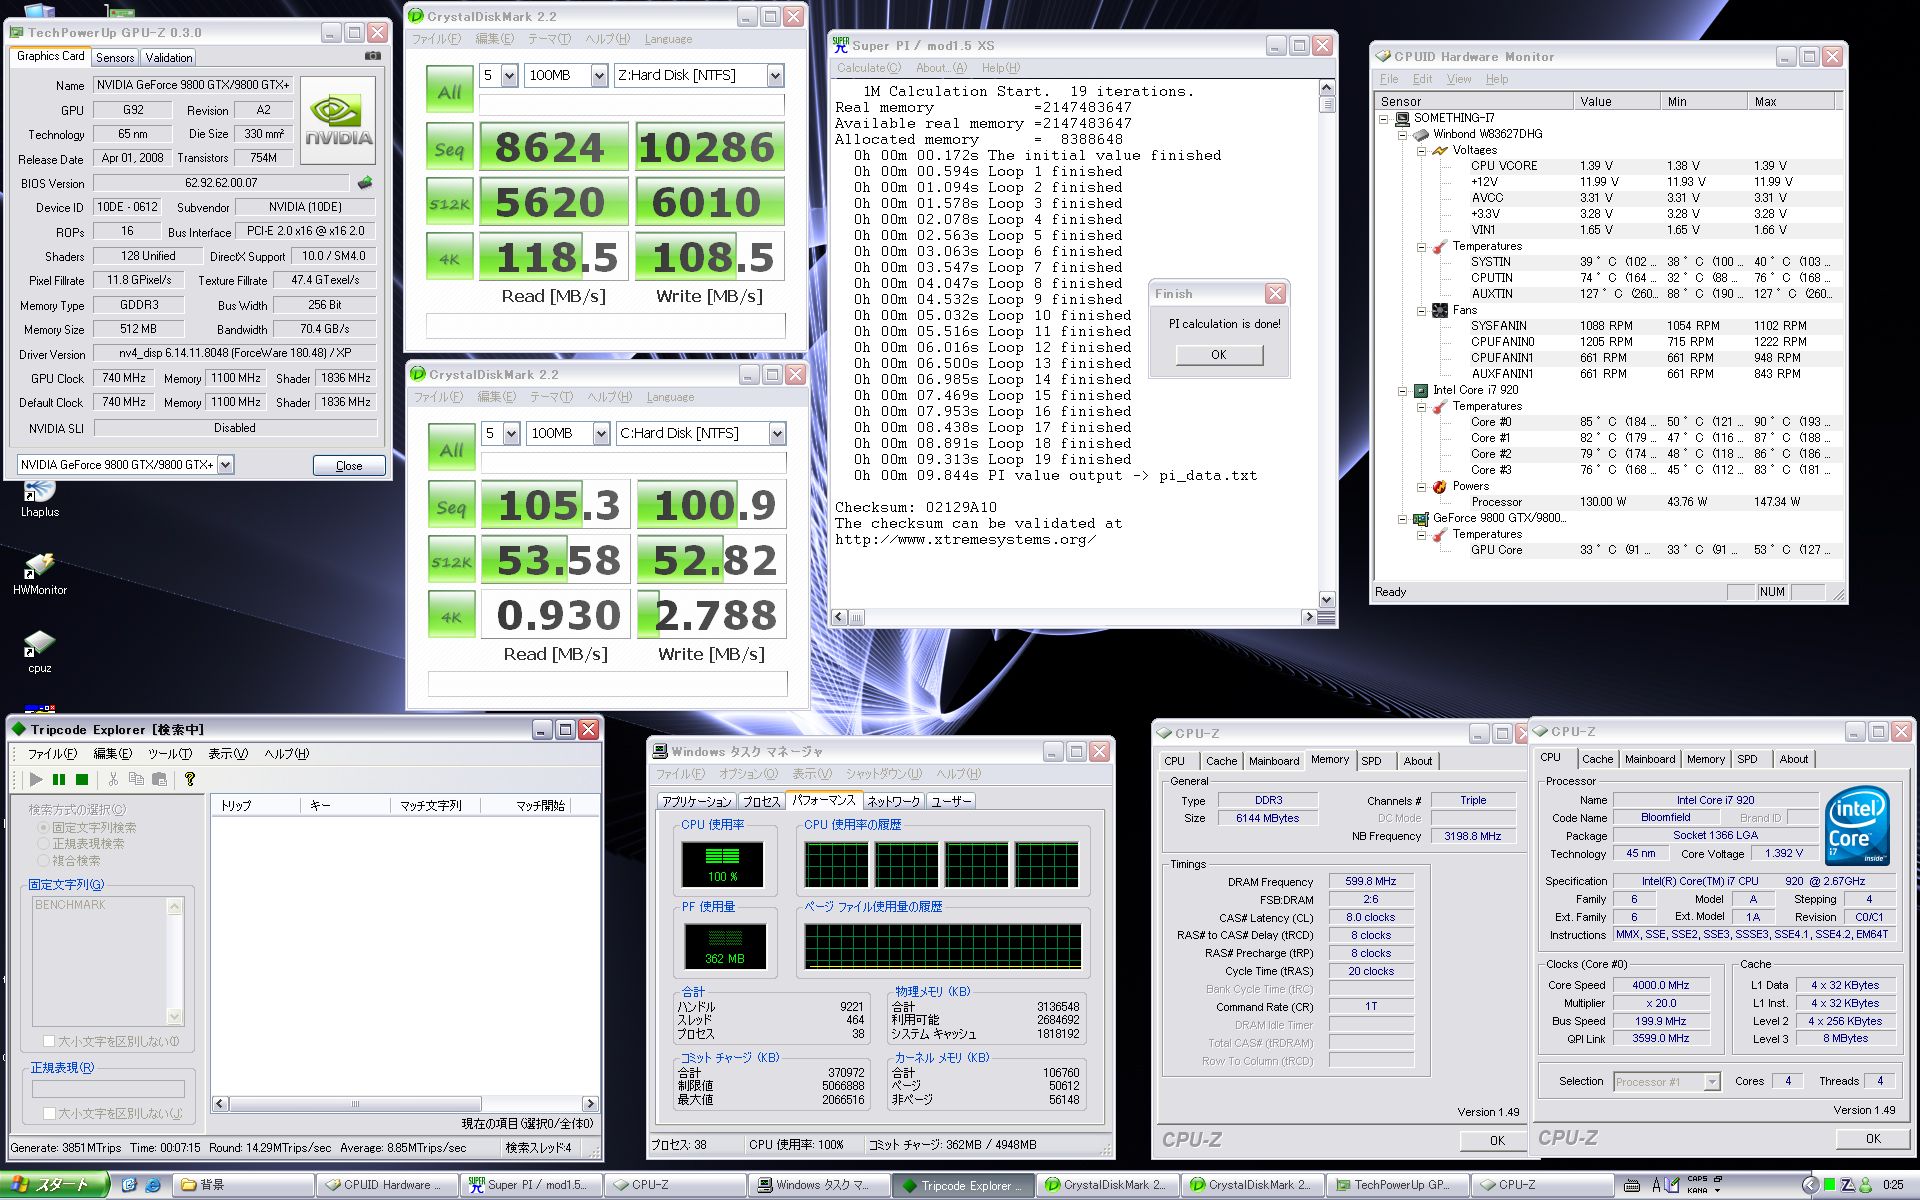The width and height of the screenshot is (1920, 1200).
Task: Run 4K test for Z: drive
Action: pos(449,258)
